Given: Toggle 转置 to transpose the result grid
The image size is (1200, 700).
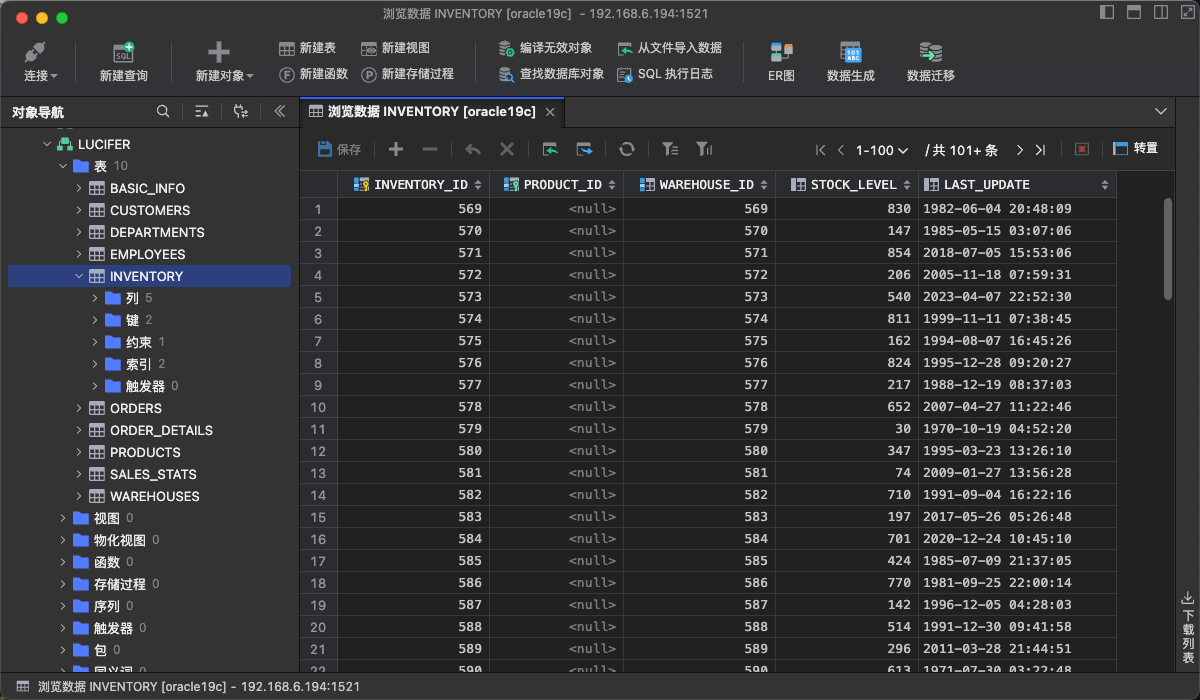Looking at the screenshot, I should coord(1140,148).
